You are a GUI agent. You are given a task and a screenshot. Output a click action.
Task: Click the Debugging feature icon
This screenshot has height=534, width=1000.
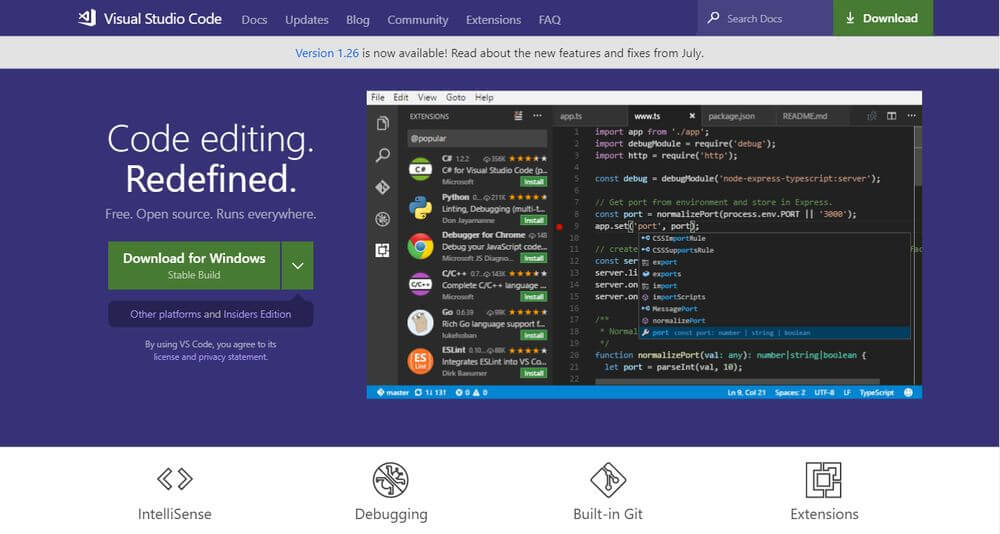pyautogui.click(x=391, y=480)
